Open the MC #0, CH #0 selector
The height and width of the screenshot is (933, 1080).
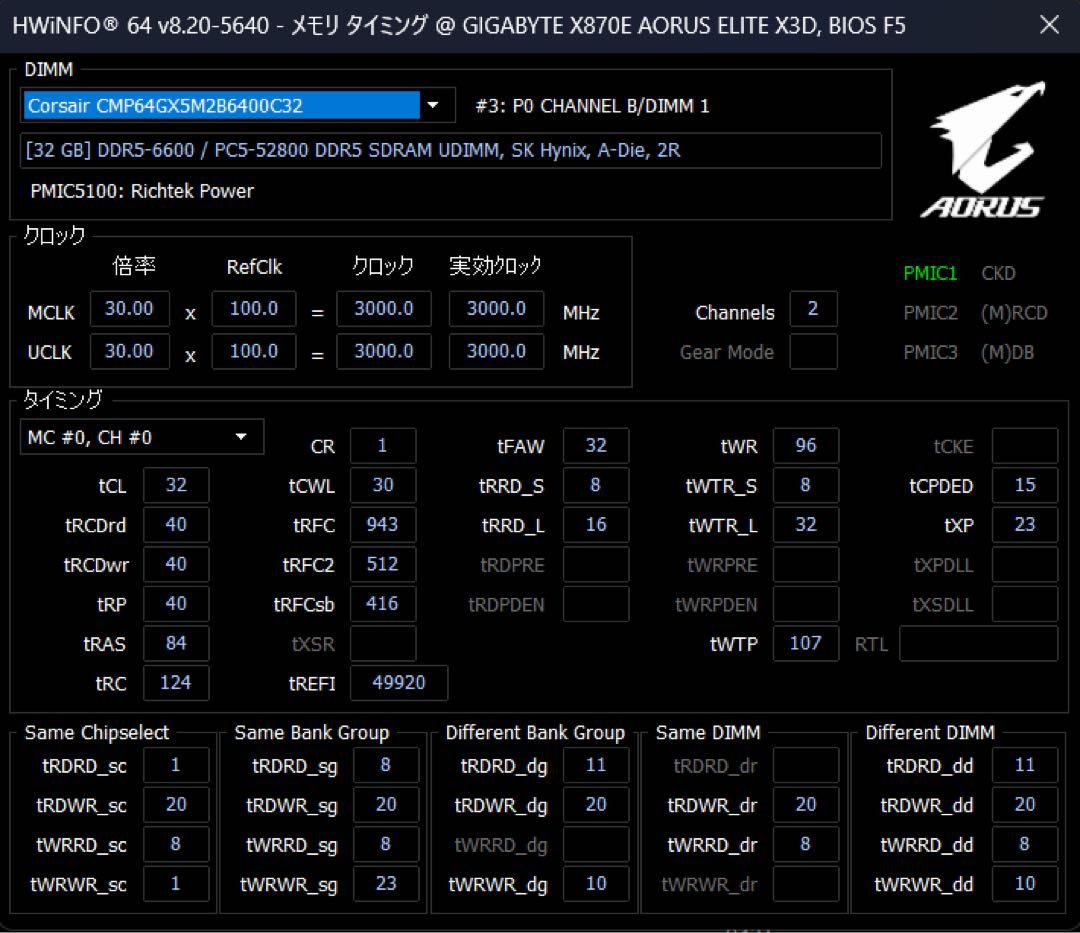point(140,437)
